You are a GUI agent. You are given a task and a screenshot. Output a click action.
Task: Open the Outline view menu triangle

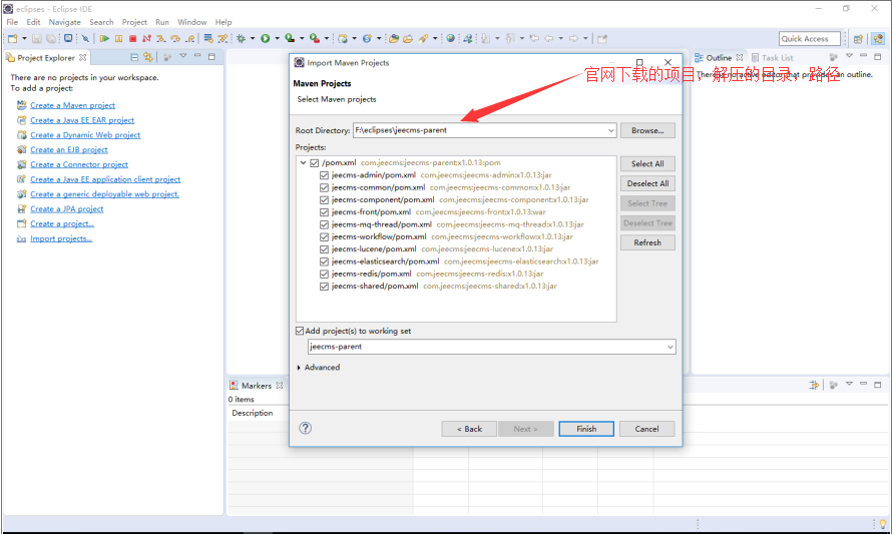click(849, 56)
